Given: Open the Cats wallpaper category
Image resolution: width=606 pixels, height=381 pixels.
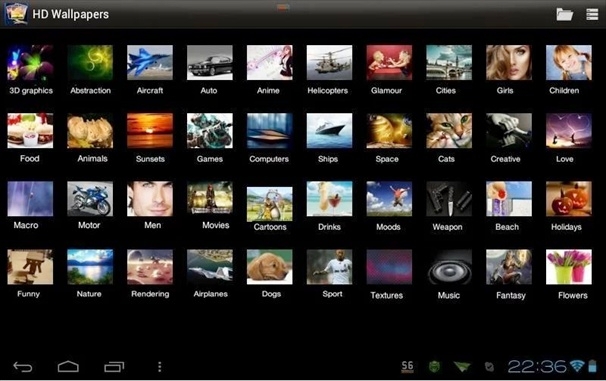Looking at the screenshot, I should click(x=449, y=131).
